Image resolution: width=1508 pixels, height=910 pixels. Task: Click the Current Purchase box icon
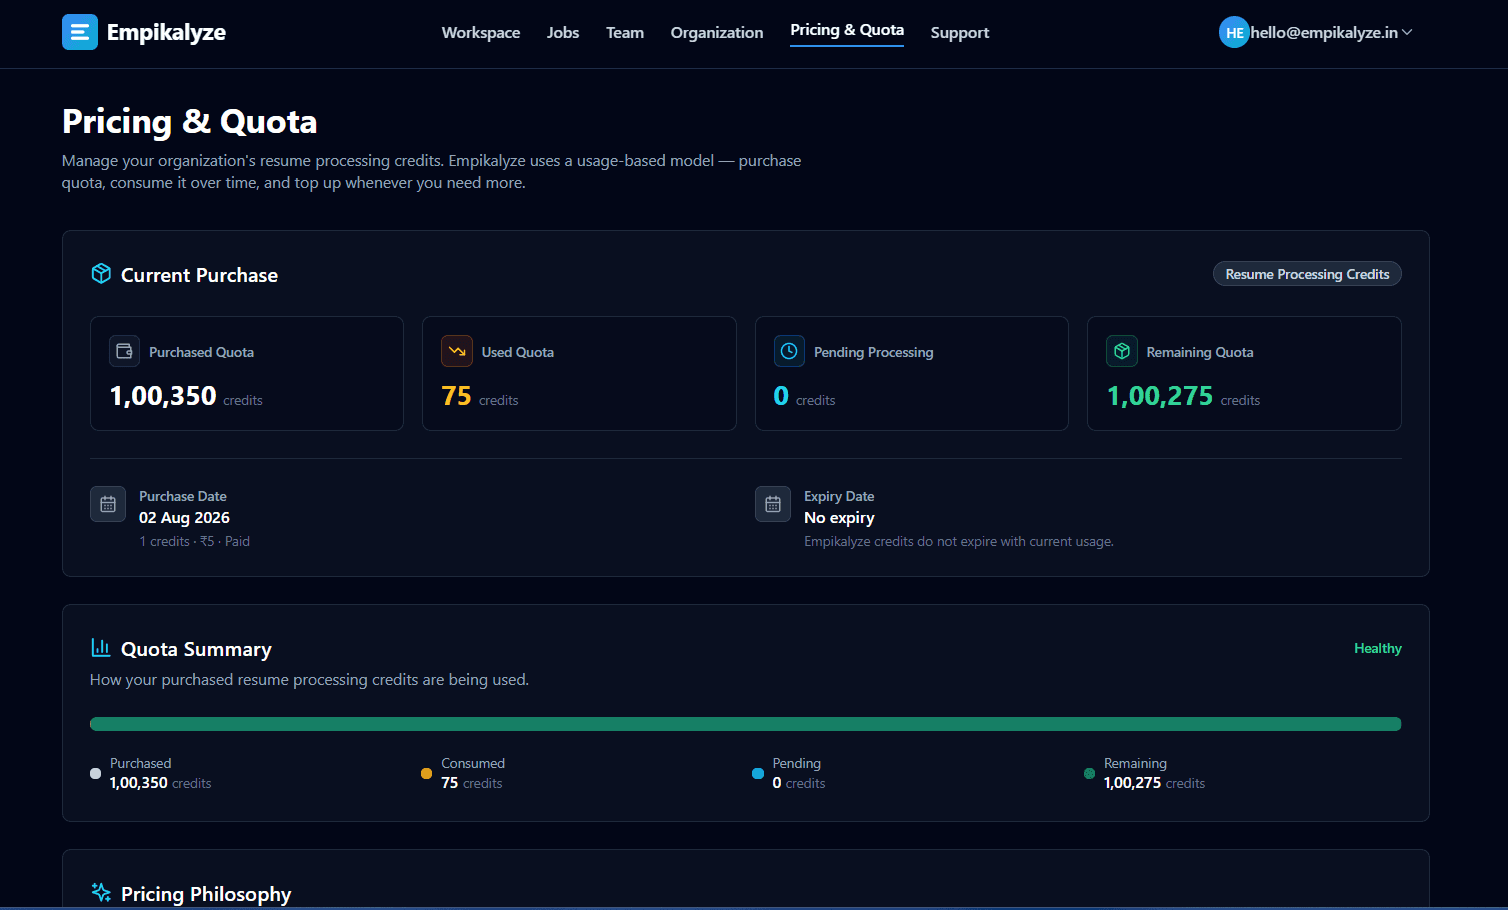tap(101, 274)
